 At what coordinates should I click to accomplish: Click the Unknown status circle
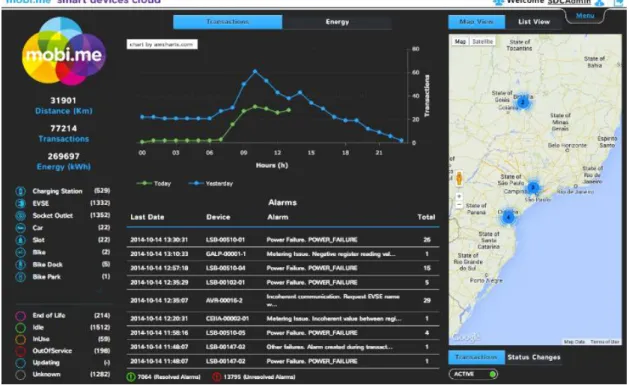[x=20, y=375]
